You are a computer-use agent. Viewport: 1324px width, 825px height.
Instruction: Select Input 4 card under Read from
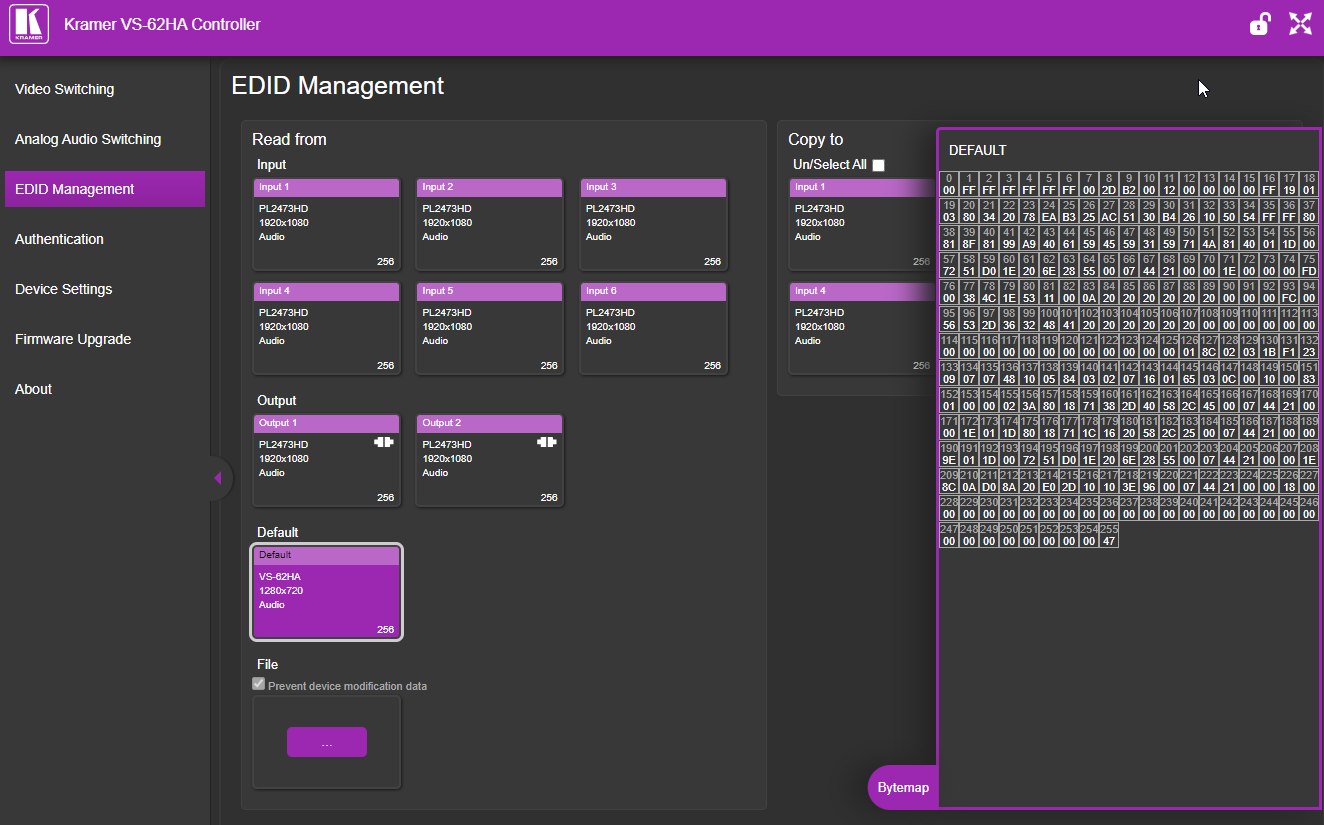326,328
